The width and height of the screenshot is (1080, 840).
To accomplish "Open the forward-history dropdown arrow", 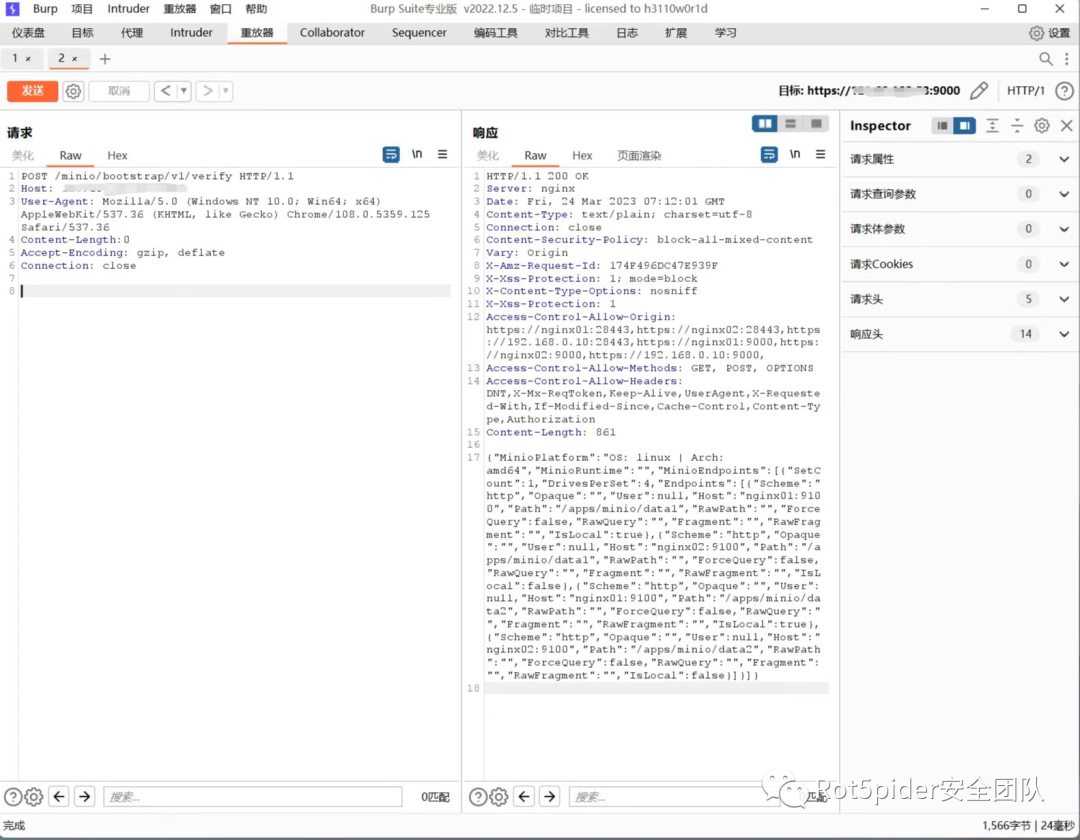I will [x=225, y=91].
